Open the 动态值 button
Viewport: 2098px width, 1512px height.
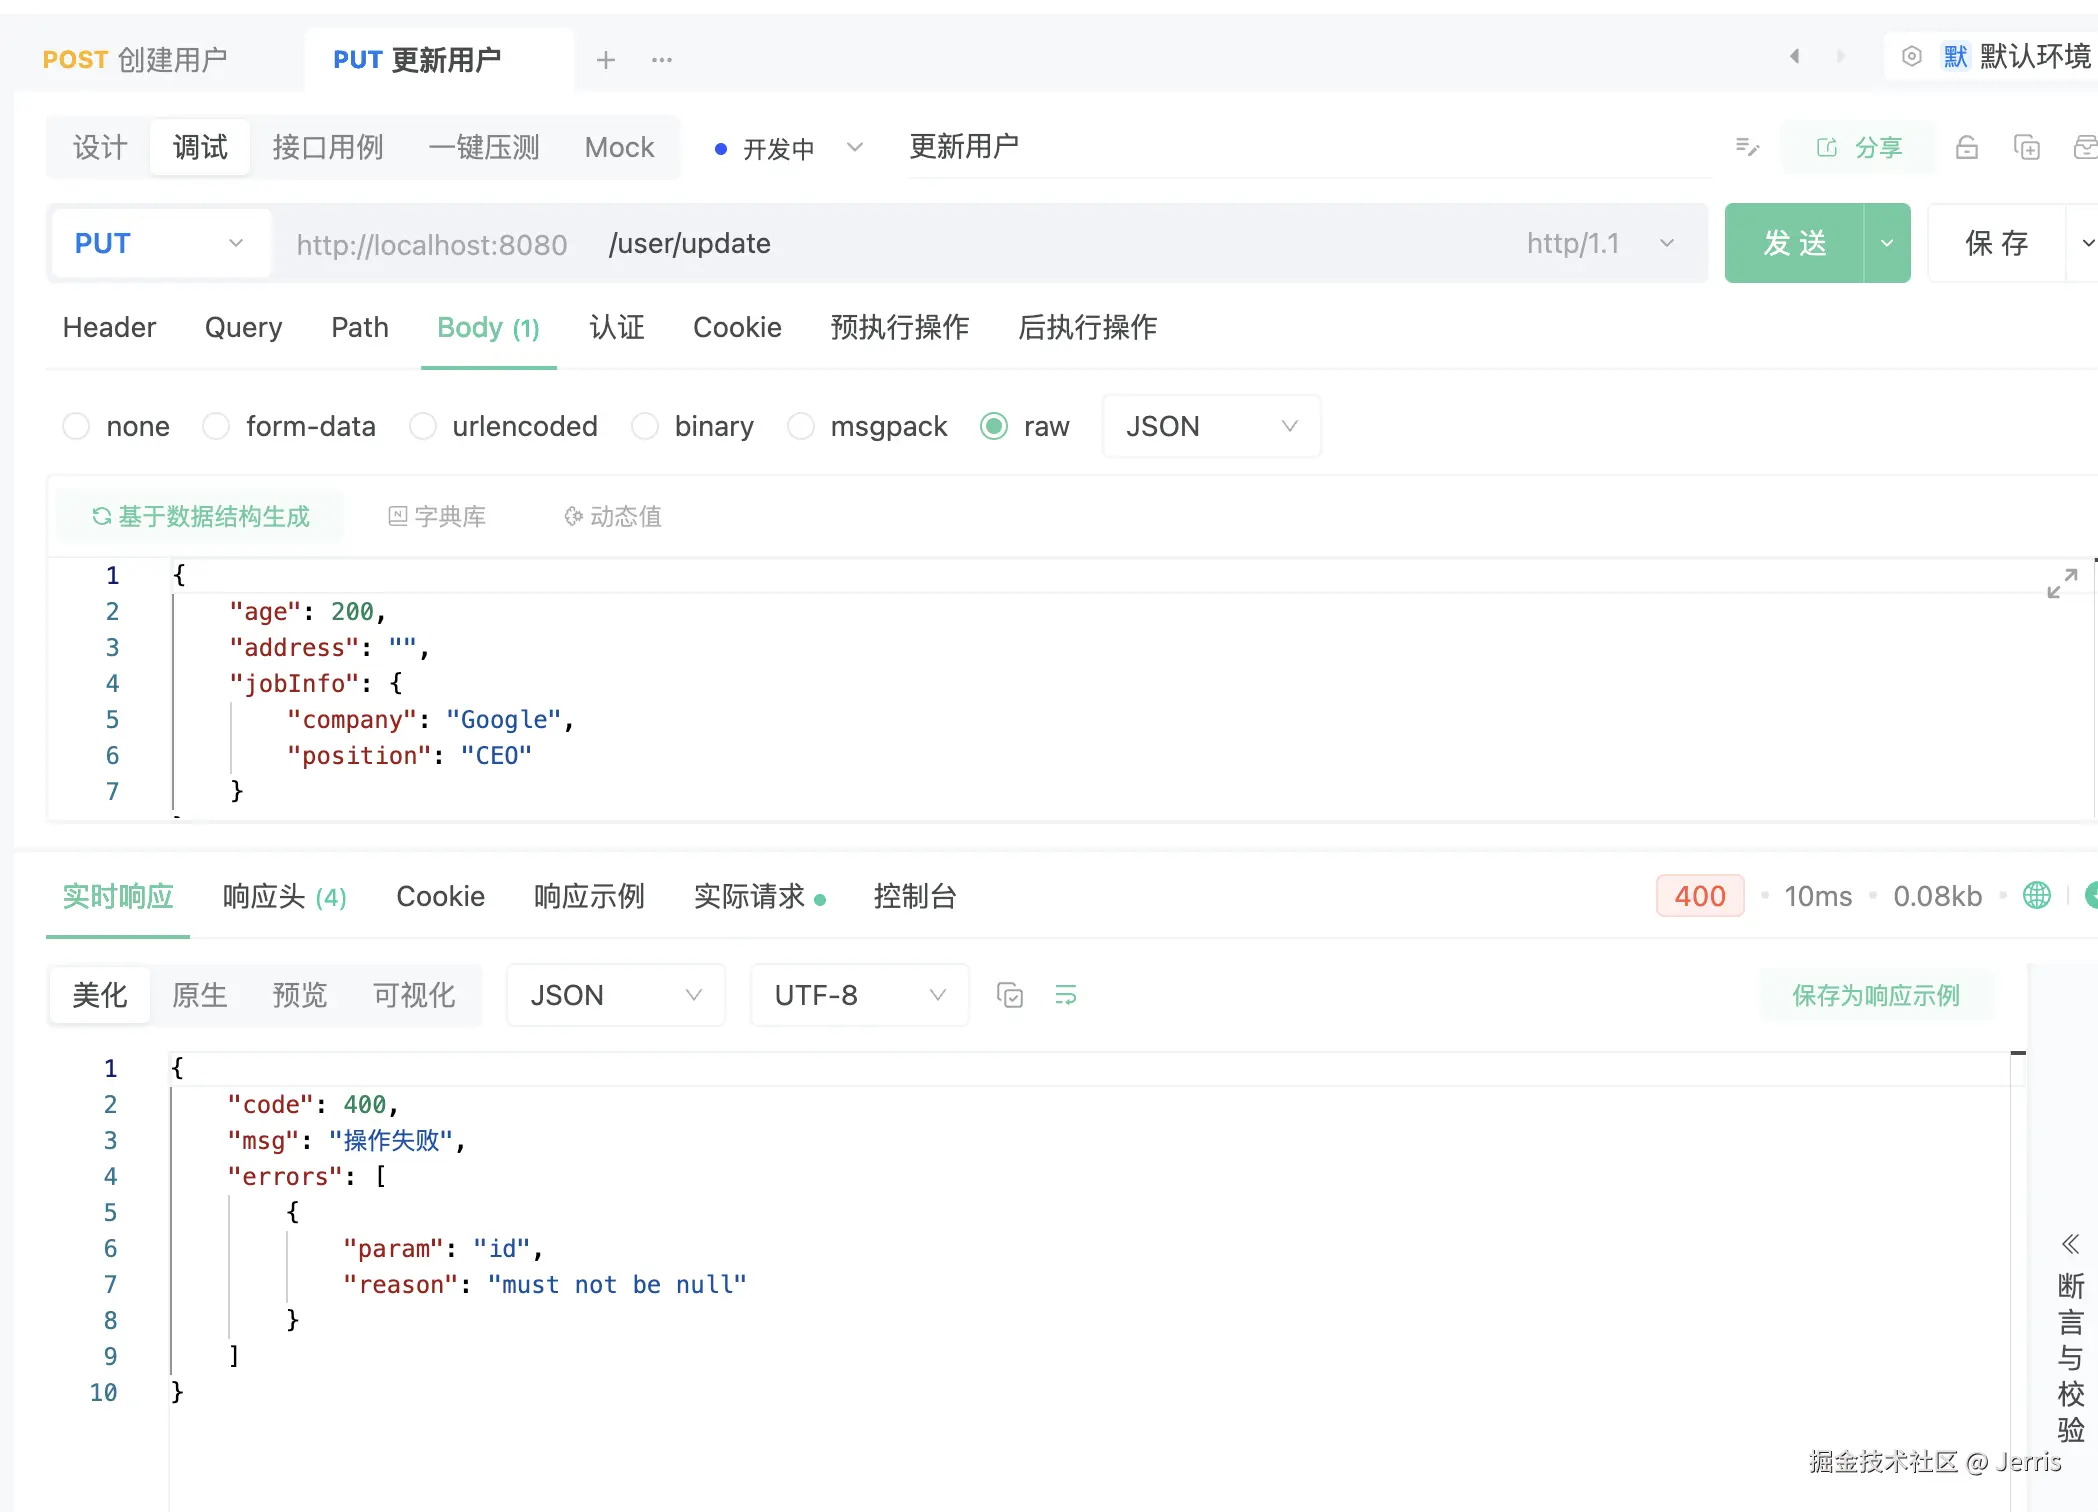coord(612,516)
